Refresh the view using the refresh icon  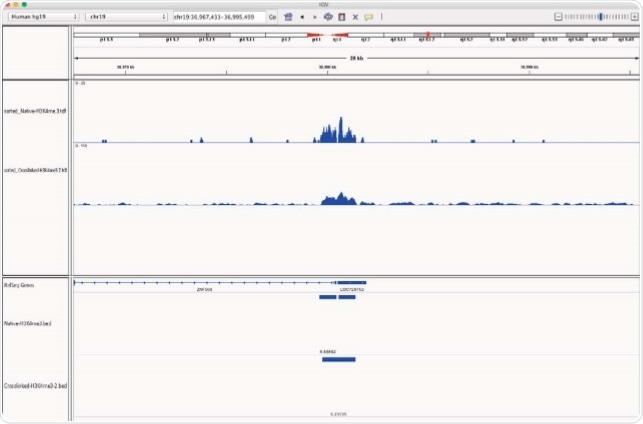pos(328,17)
